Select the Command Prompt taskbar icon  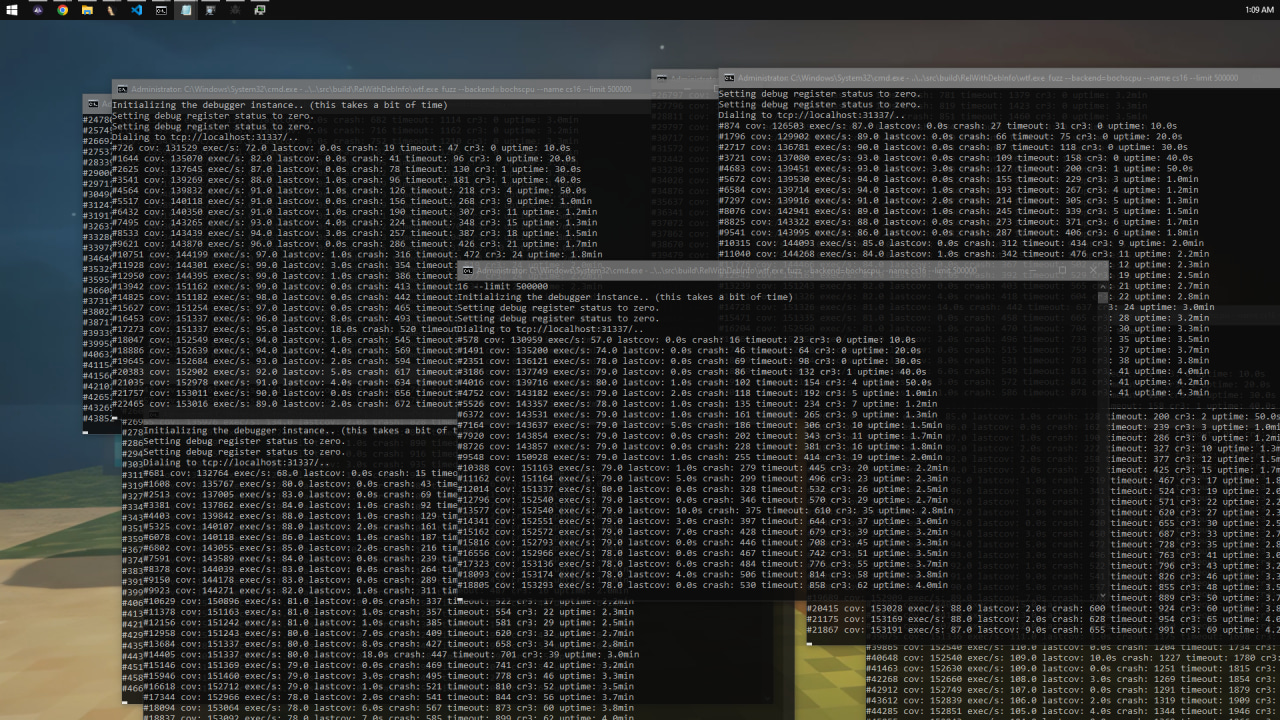[x=161, y=10]
